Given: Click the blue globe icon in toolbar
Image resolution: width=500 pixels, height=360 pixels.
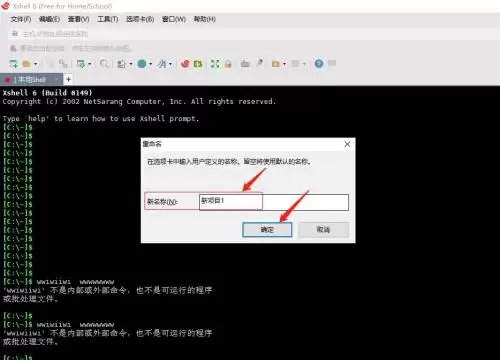Looking at the screenshot, I should pyautogui.click(x=142, y=63).
